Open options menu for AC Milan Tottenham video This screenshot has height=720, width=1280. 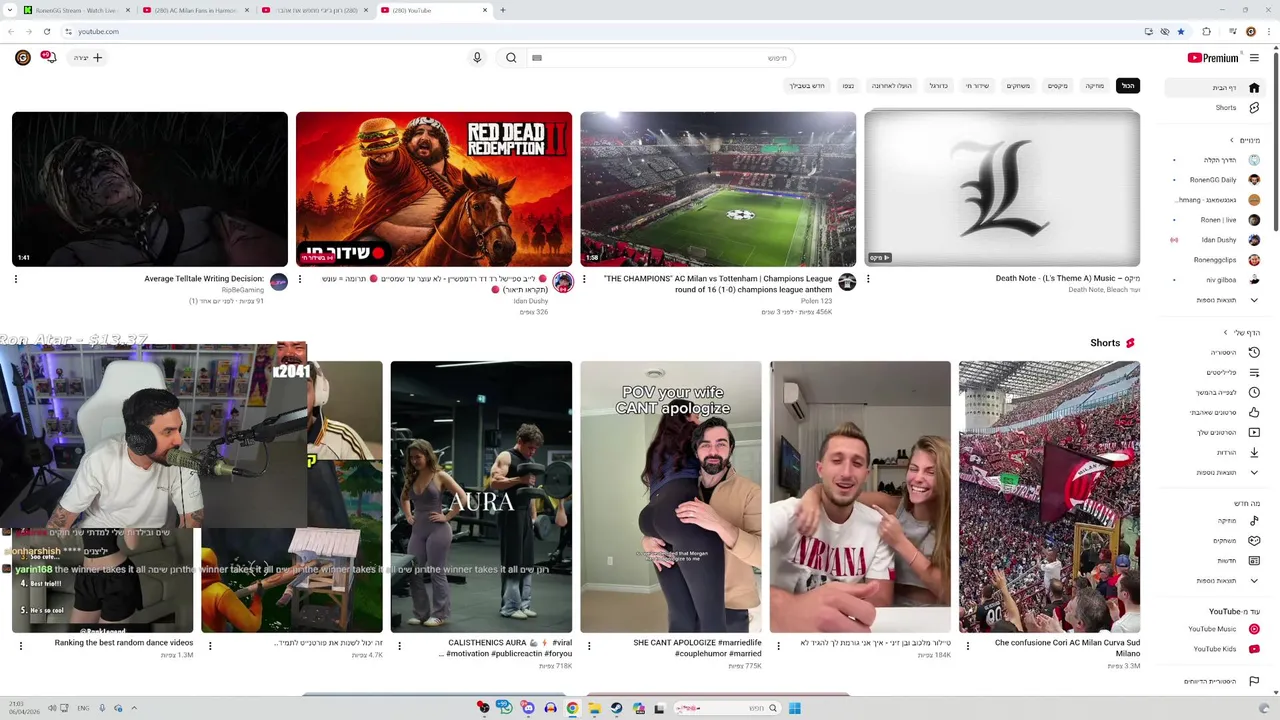pyautogui.click(x=584, y=279)
